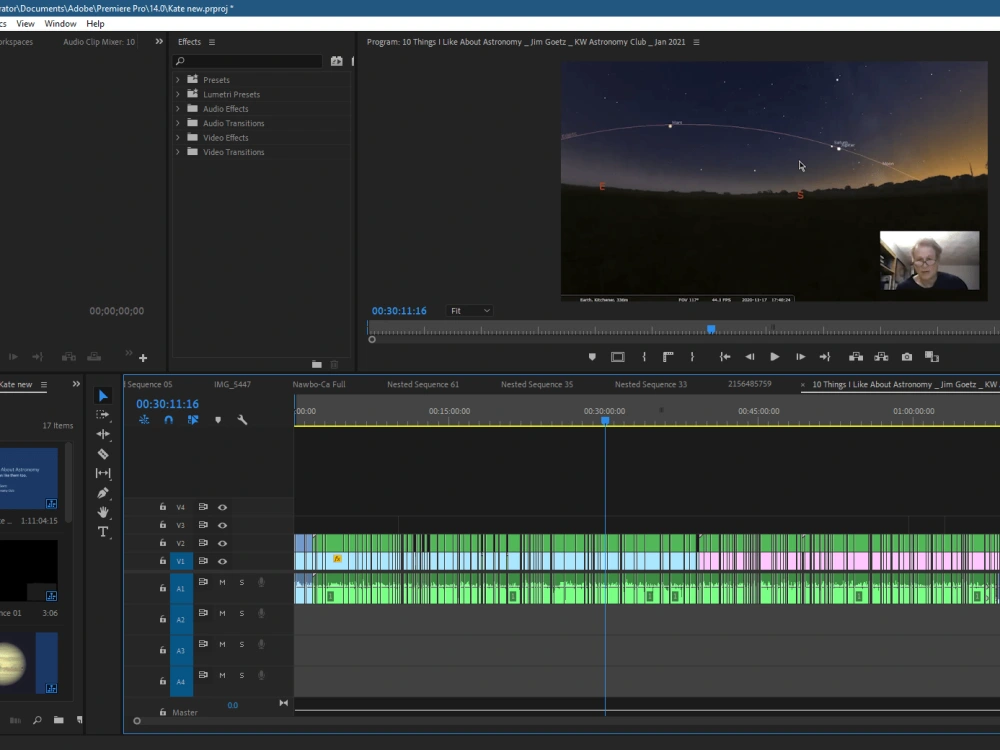Solo the A2 audio track
The height and width of the screenshot is (750, 1000).
pos(242,614)
